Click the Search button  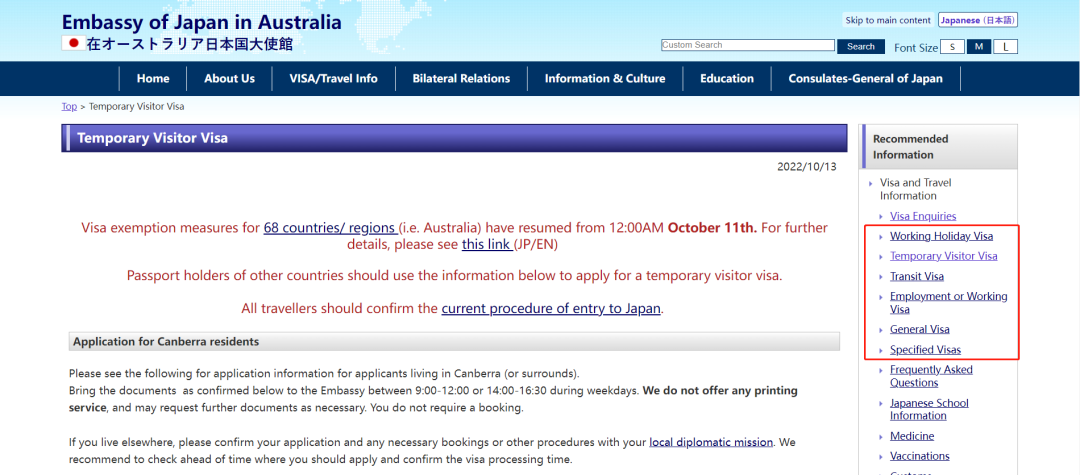coord(860,47)
